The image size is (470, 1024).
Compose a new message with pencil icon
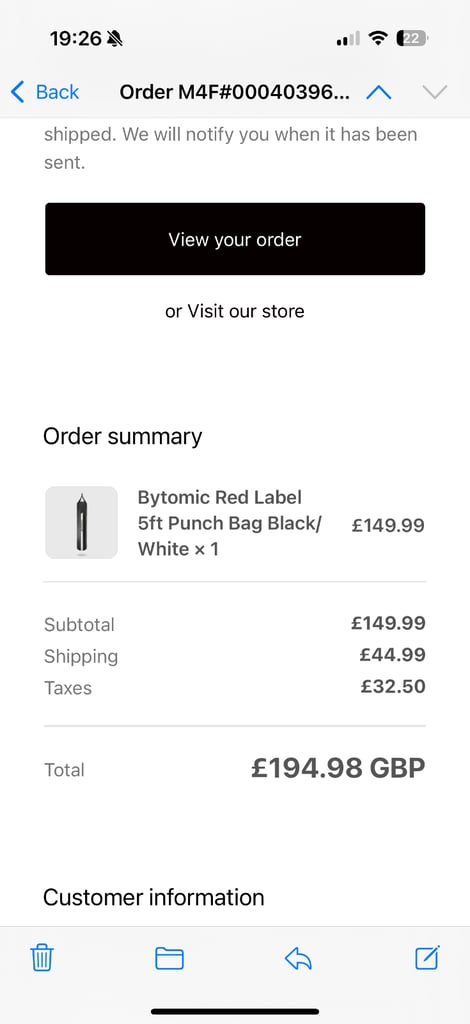click(428, 957)
